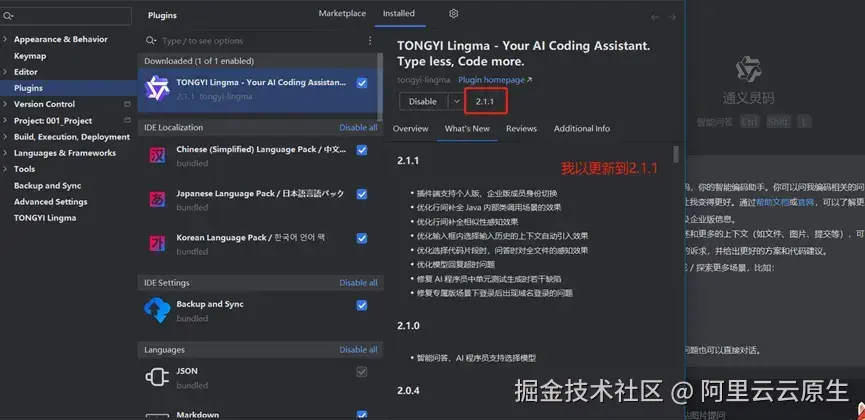Toggle the Markdown plugin checkbox
This screenshot has width=865, height=420.
362,414
